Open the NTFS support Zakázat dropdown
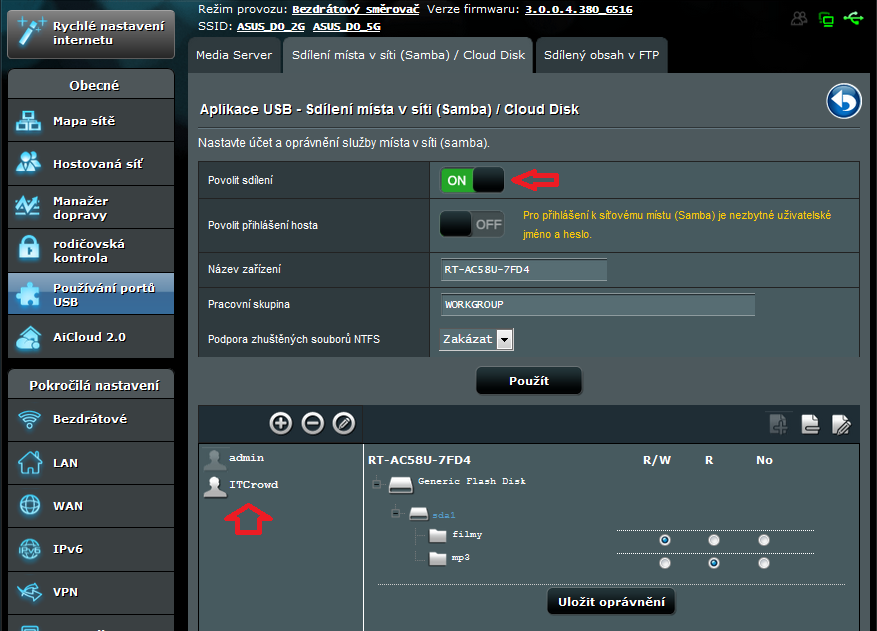Screen dimensions: 877x631 pos(476,339)
